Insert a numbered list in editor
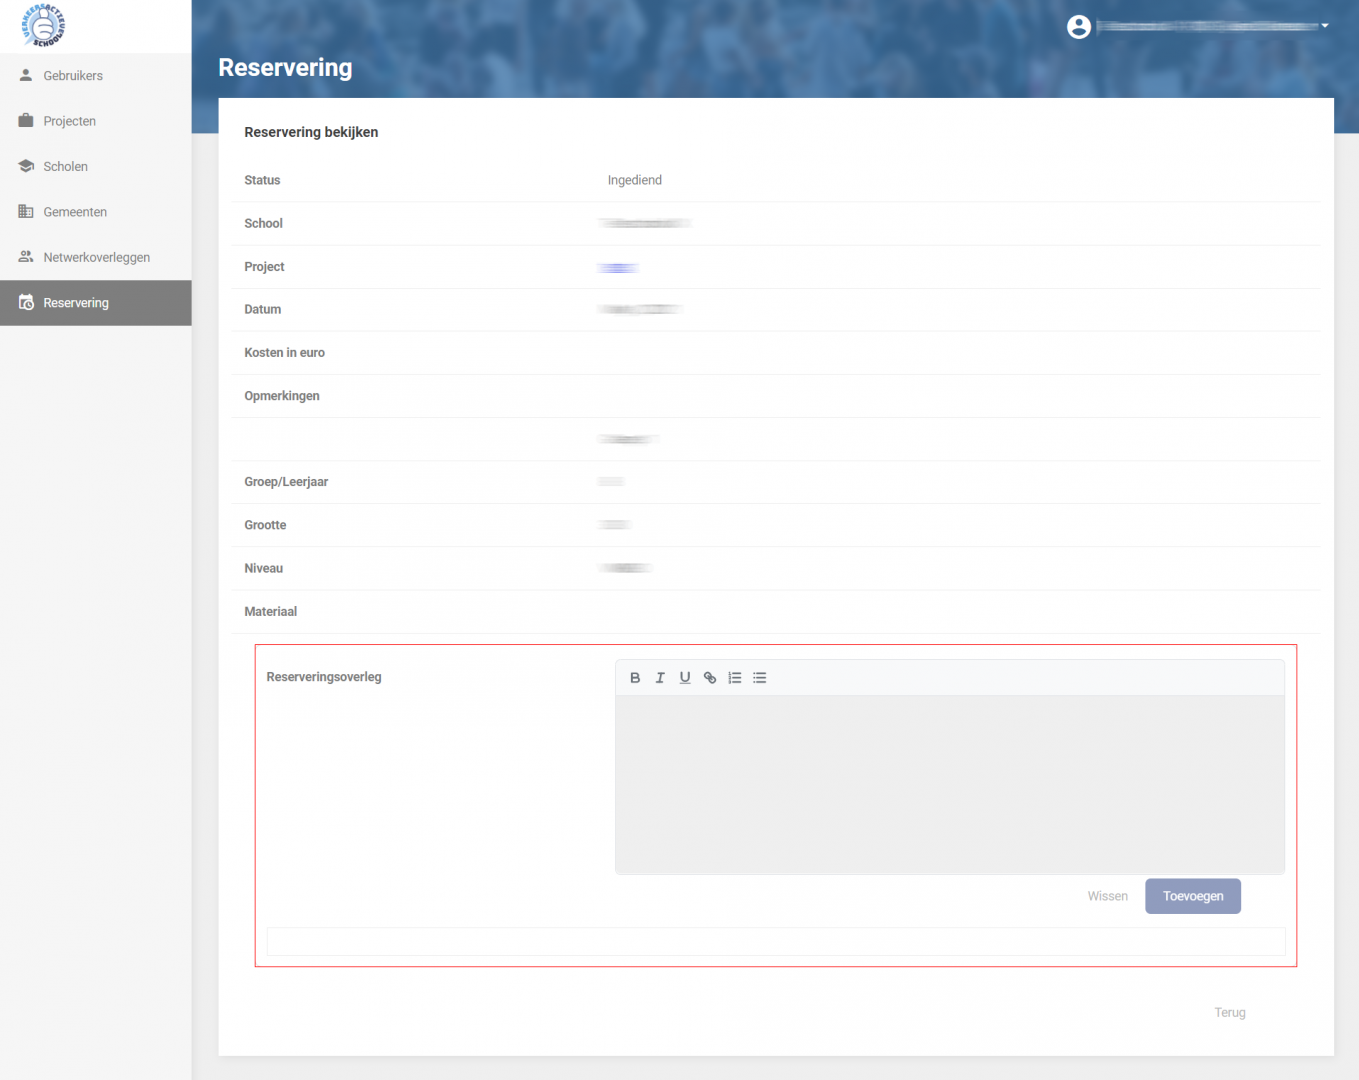The image size is (1359, 1080). [735, 678]
